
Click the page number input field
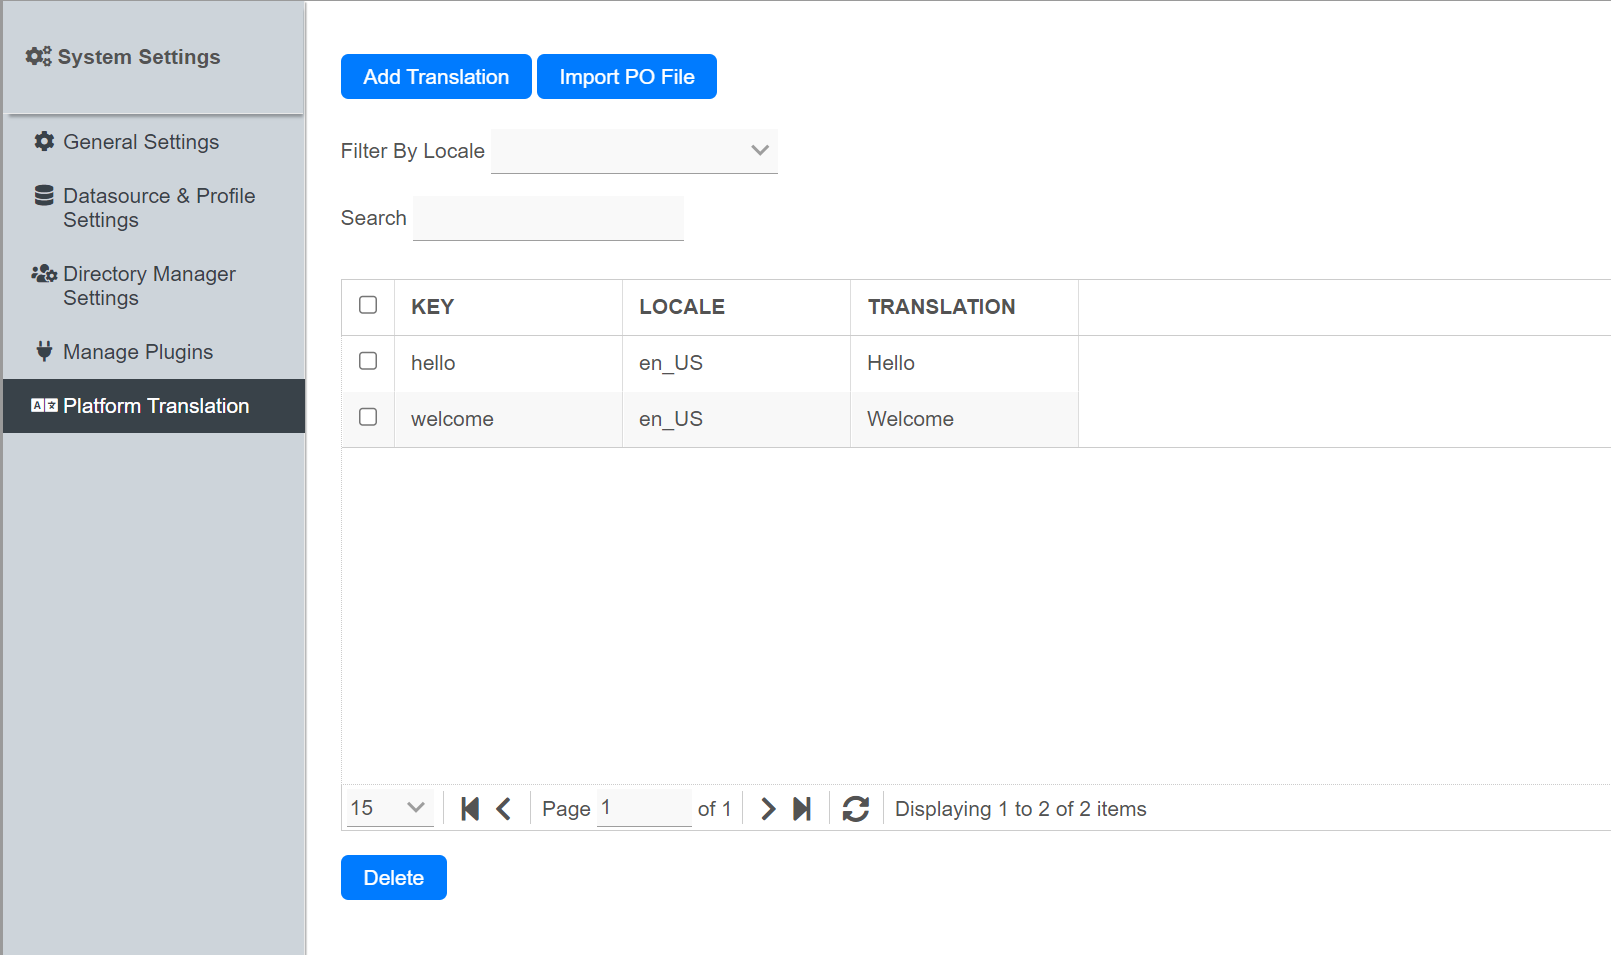coord(643,808)
